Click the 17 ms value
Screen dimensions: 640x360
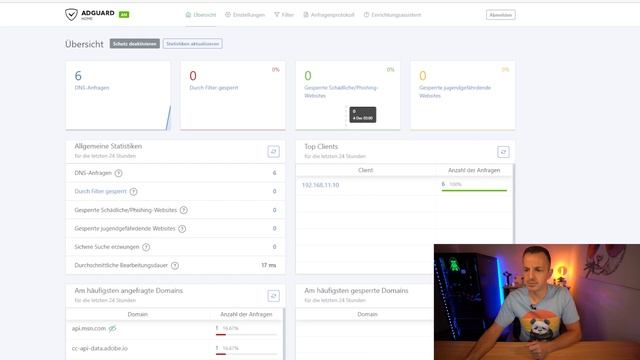pyautogui.click(x=269, y=265)
